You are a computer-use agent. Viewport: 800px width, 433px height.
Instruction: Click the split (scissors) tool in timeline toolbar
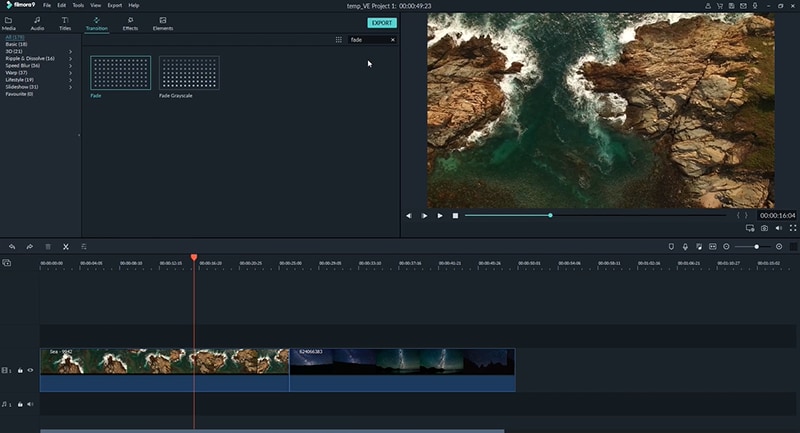pyautogui.click(x=66, y=246)
